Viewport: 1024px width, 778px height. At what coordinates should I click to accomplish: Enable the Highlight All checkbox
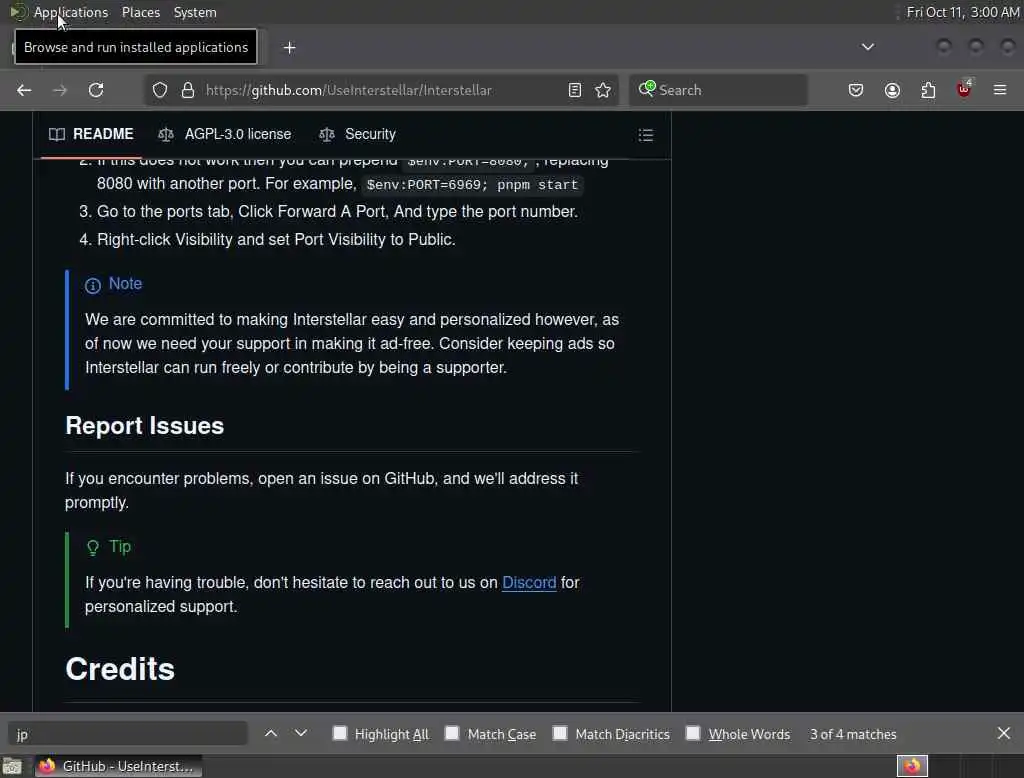point(340,733)
